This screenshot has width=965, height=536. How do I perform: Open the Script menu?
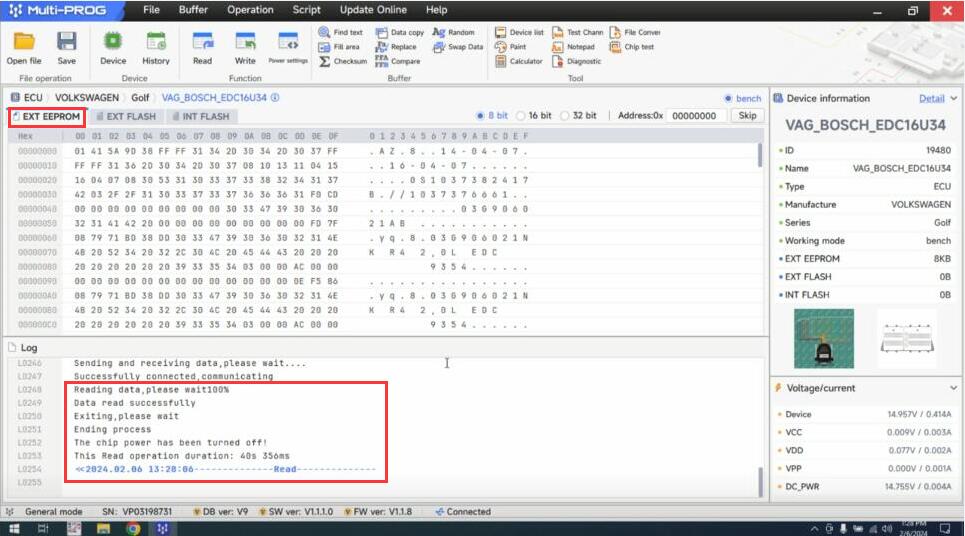click(306, 10)
